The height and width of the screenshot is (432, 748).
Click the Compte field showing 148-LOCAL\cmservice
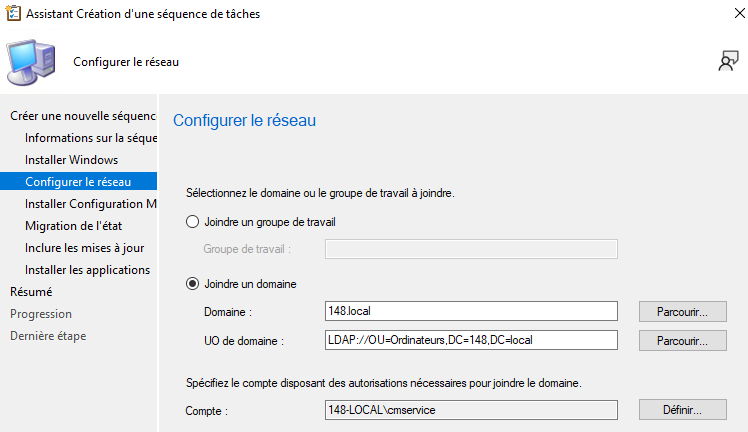click(x=471, y=410)
